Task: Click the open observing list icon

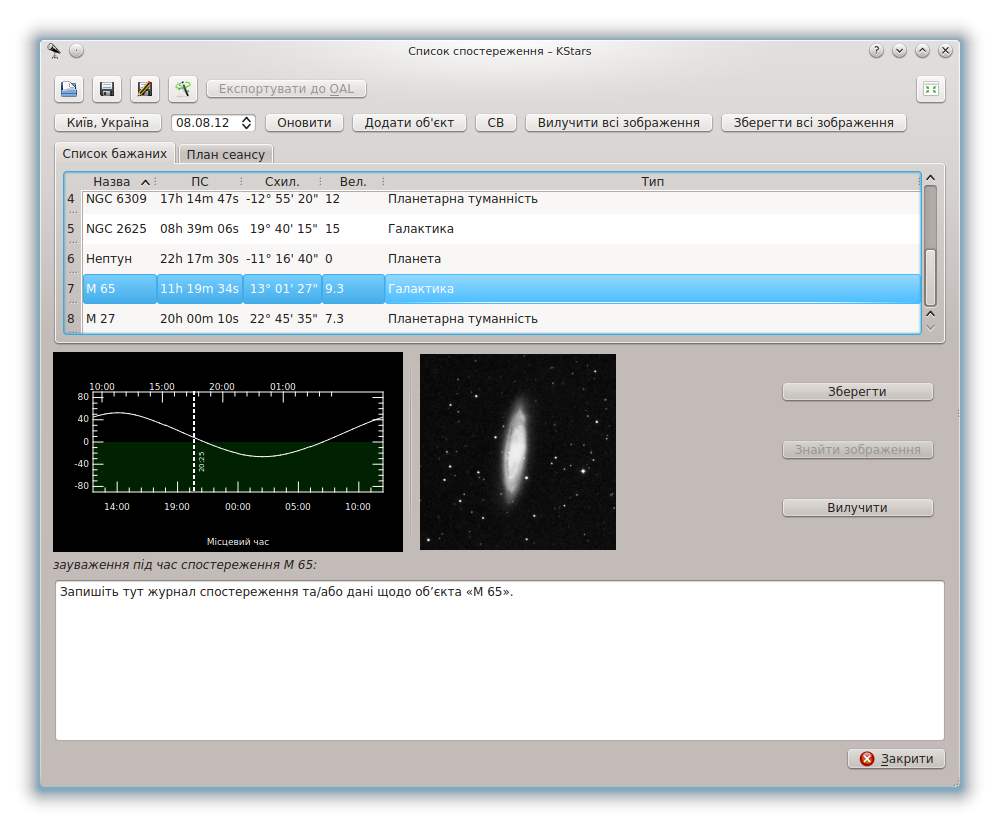Action: point(69,89)
